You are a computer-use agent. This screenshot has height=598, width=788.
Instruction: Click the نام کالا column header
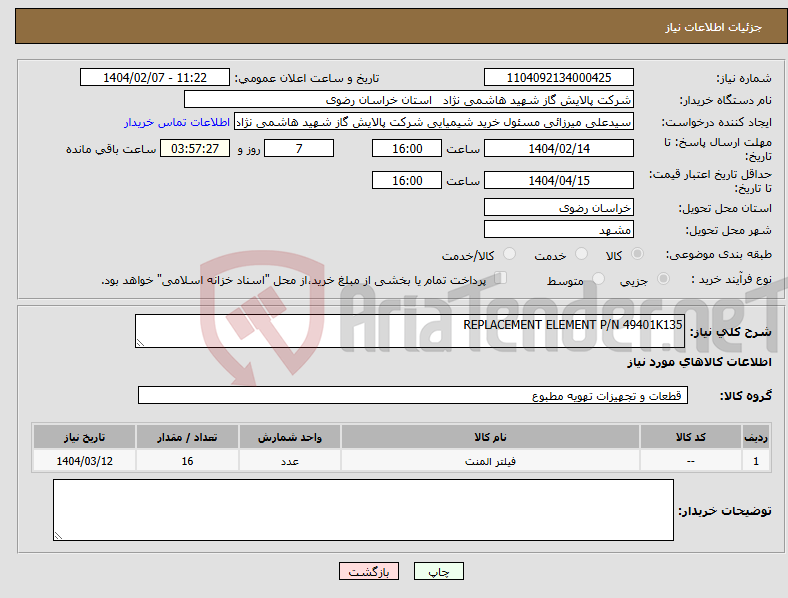click(490, 437)
